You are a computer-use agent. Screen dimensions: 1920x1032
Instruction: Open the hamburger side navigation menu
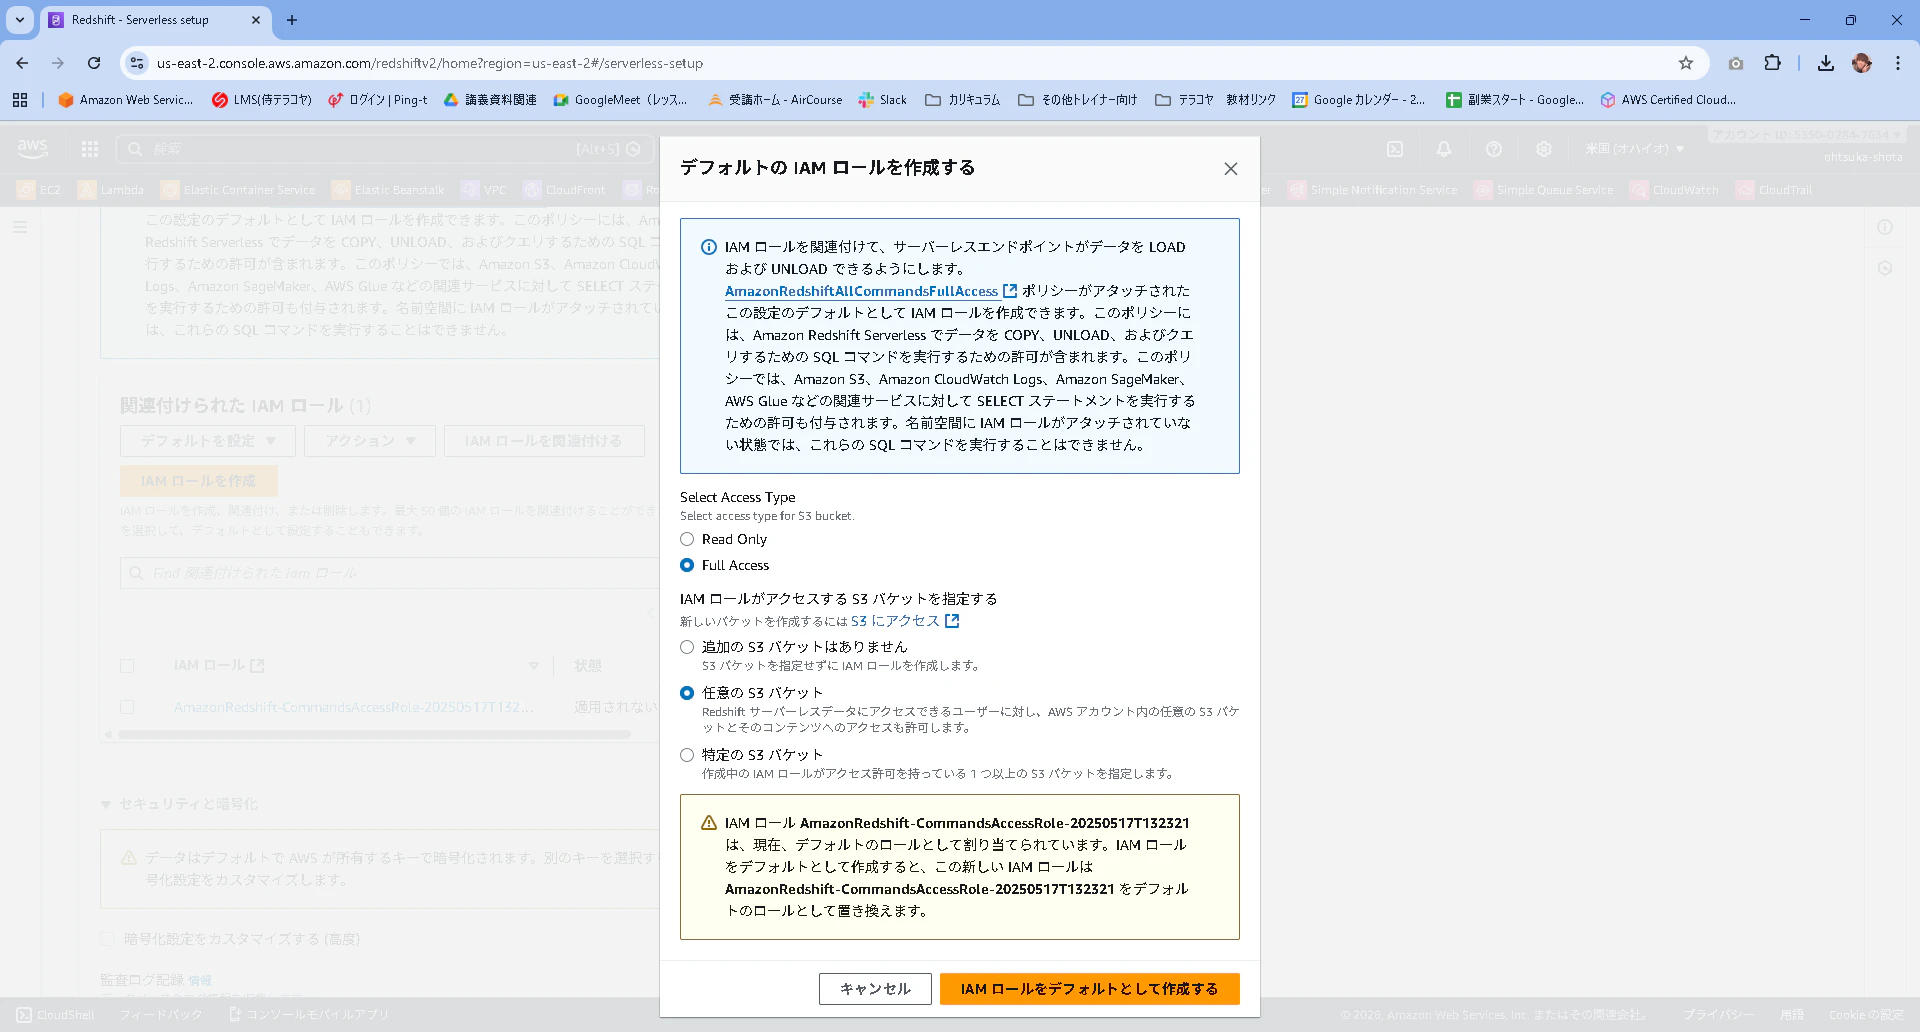tap(20, 228)
